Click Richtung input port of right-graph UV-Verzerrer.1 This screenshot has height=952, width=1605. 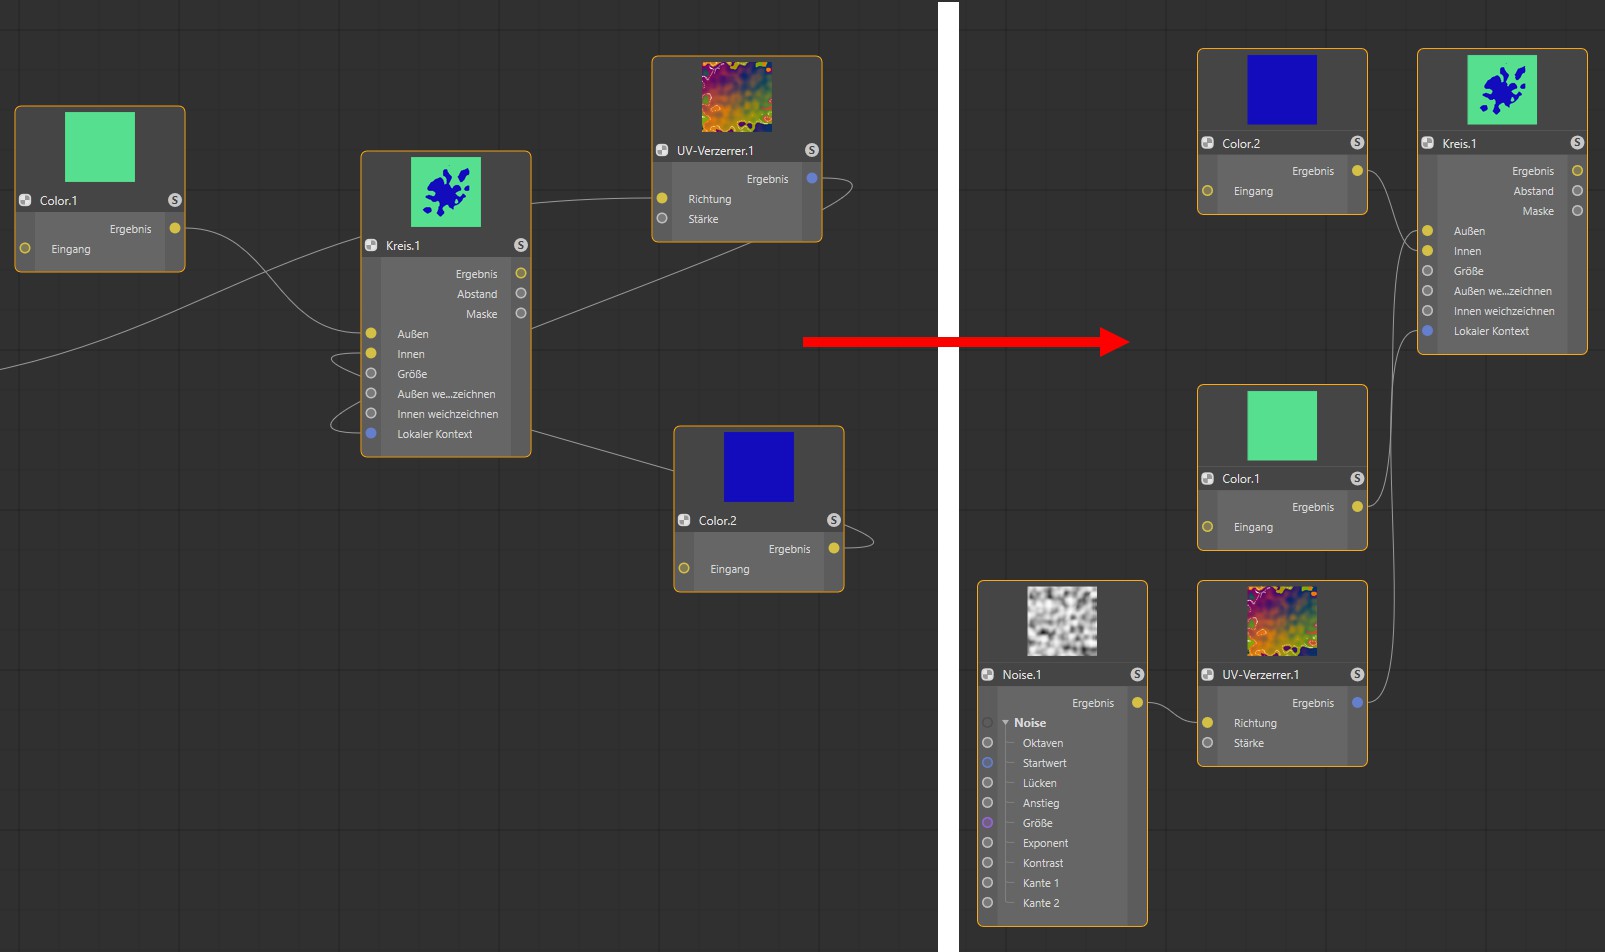click(x=1208, y=723)
